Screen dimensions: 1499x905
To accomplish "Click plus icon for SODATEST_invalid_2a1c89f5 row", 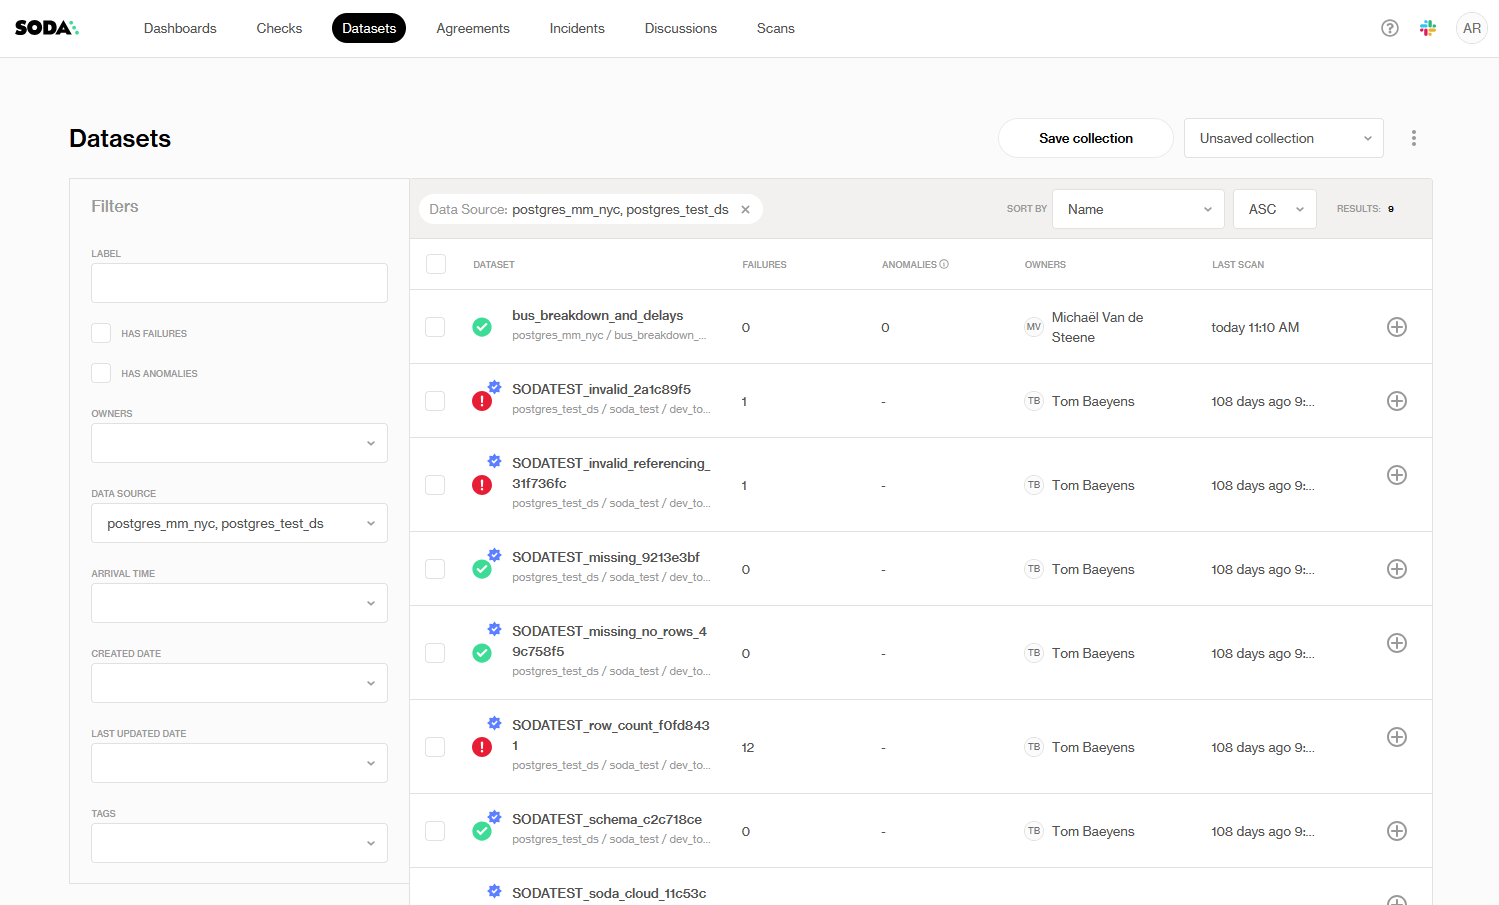I will pyautogui.click(x=1397, y=401).
